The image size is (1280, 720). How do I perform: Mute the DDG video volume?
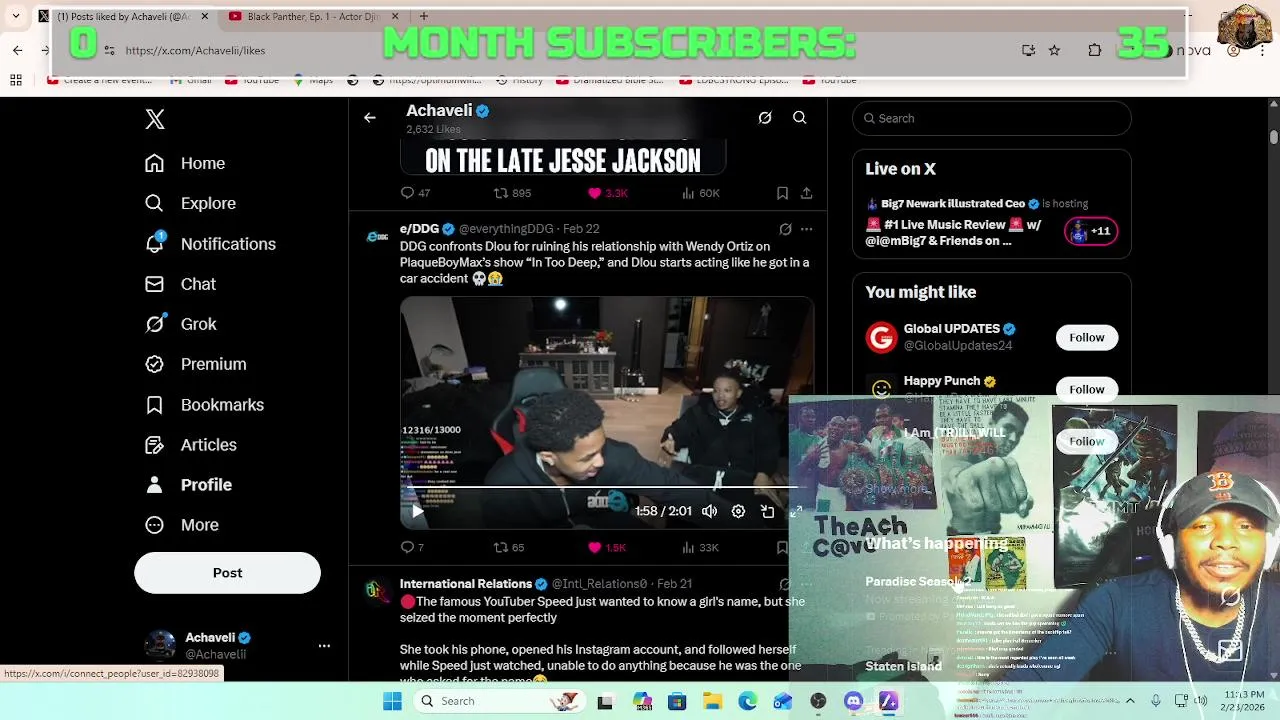(709, 511)
